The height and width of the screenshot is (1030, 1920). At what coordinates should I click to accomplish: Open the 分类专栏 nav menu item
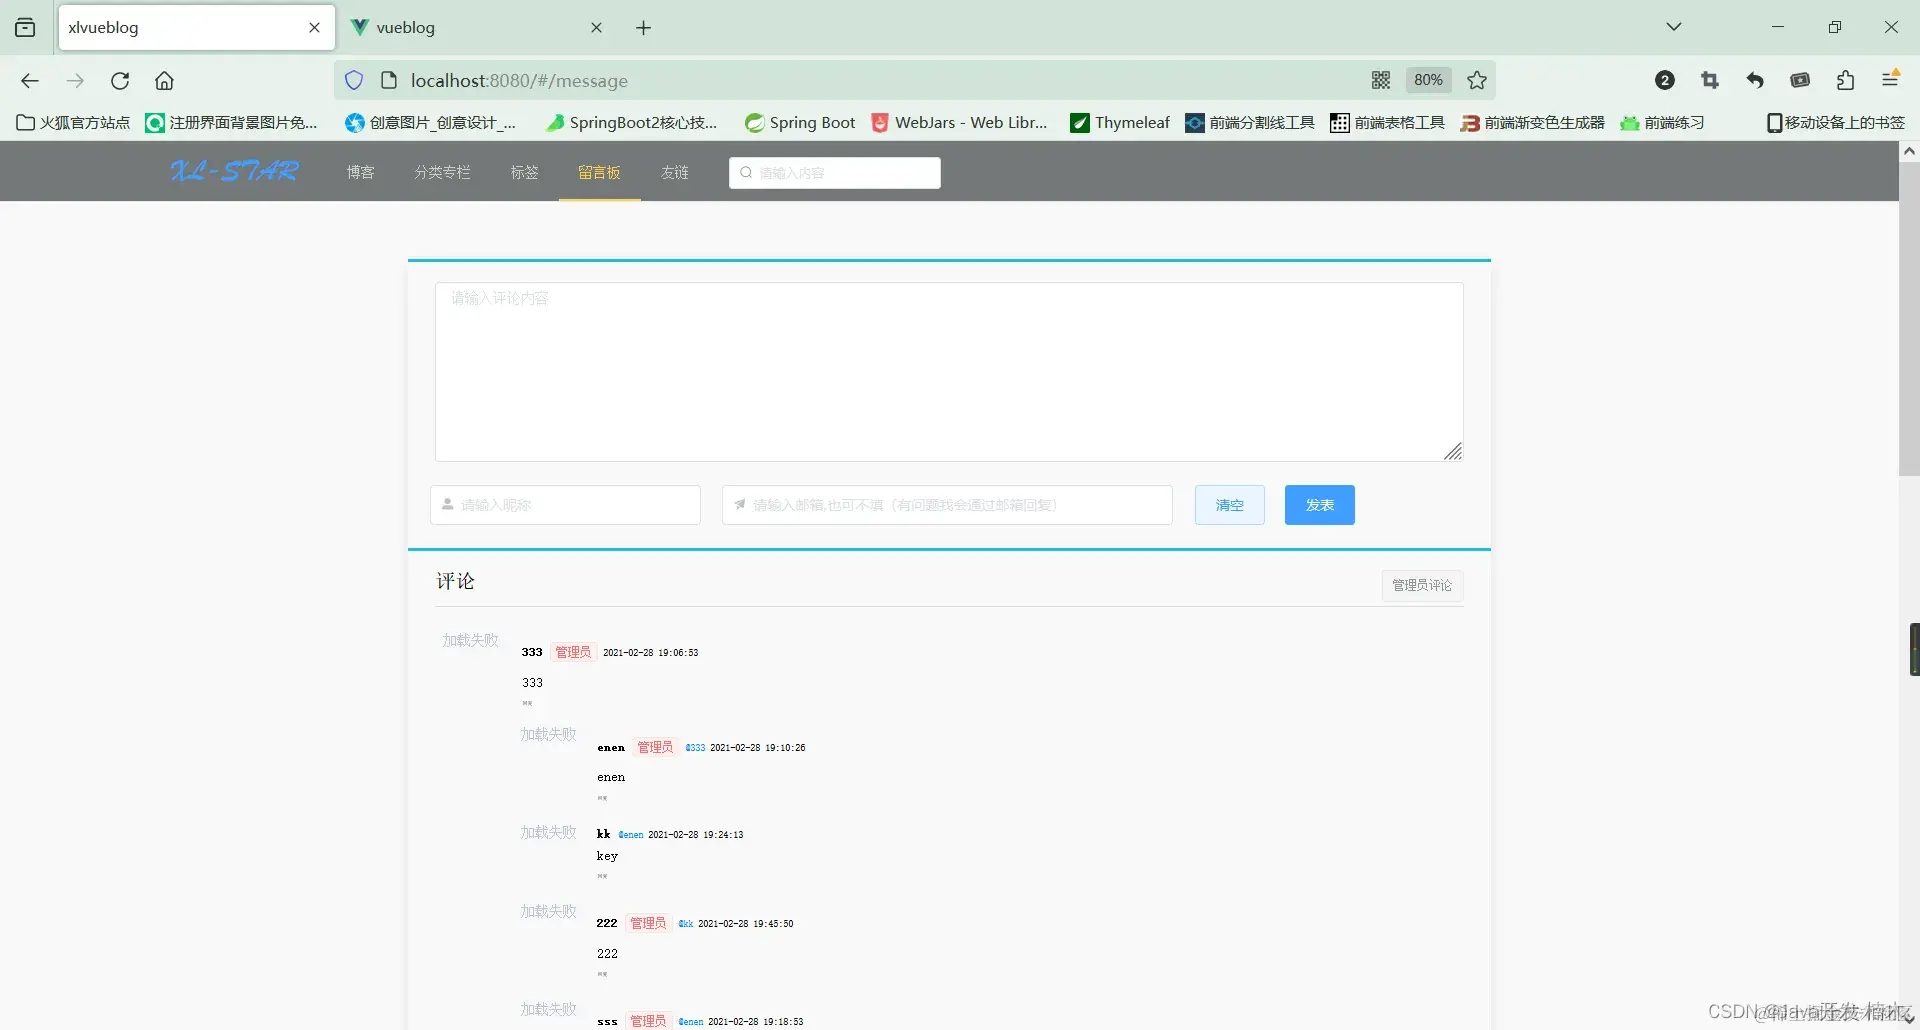[x=443, y=172]
